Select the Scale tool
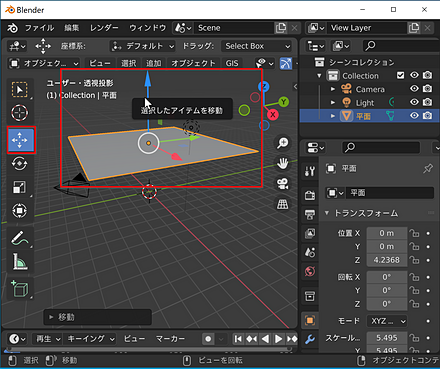 pos(20,187)
